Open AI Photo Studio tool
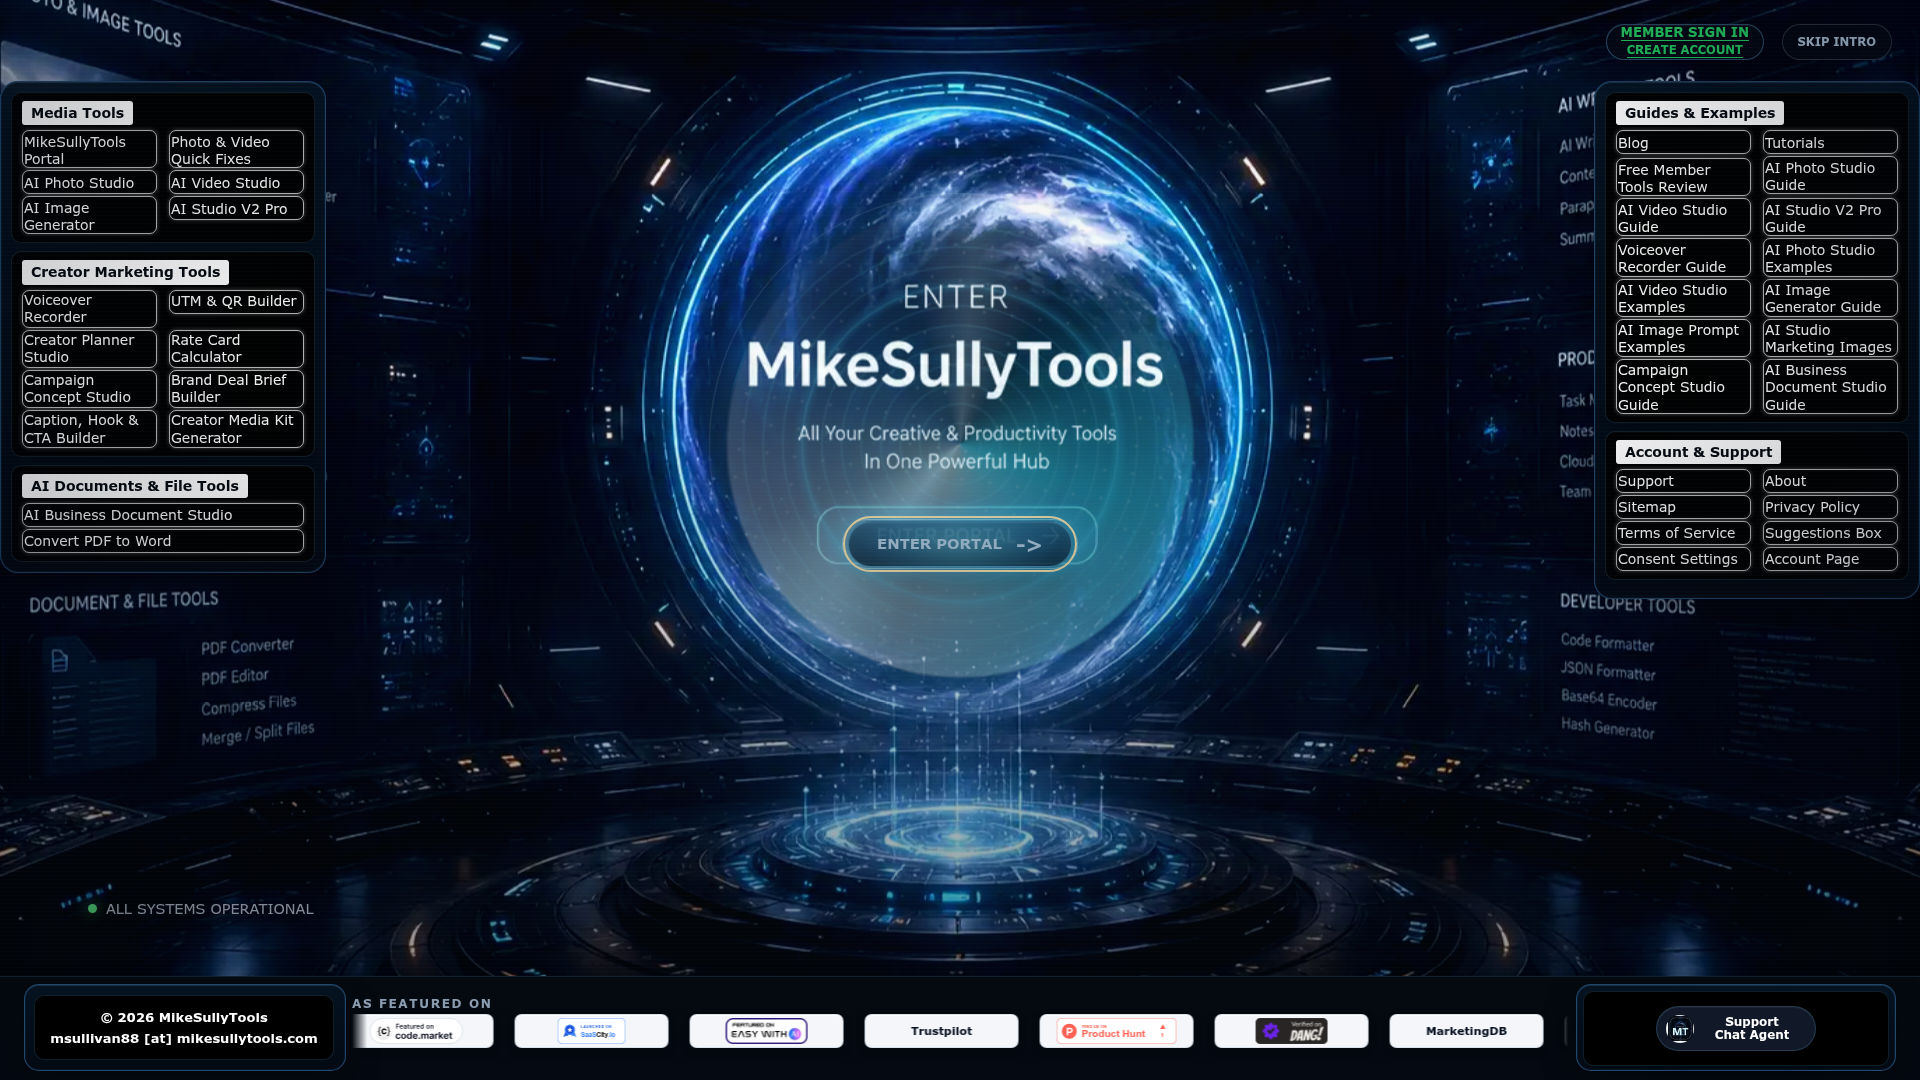Screen dimensions: 1920x1080 click(89, 183)
